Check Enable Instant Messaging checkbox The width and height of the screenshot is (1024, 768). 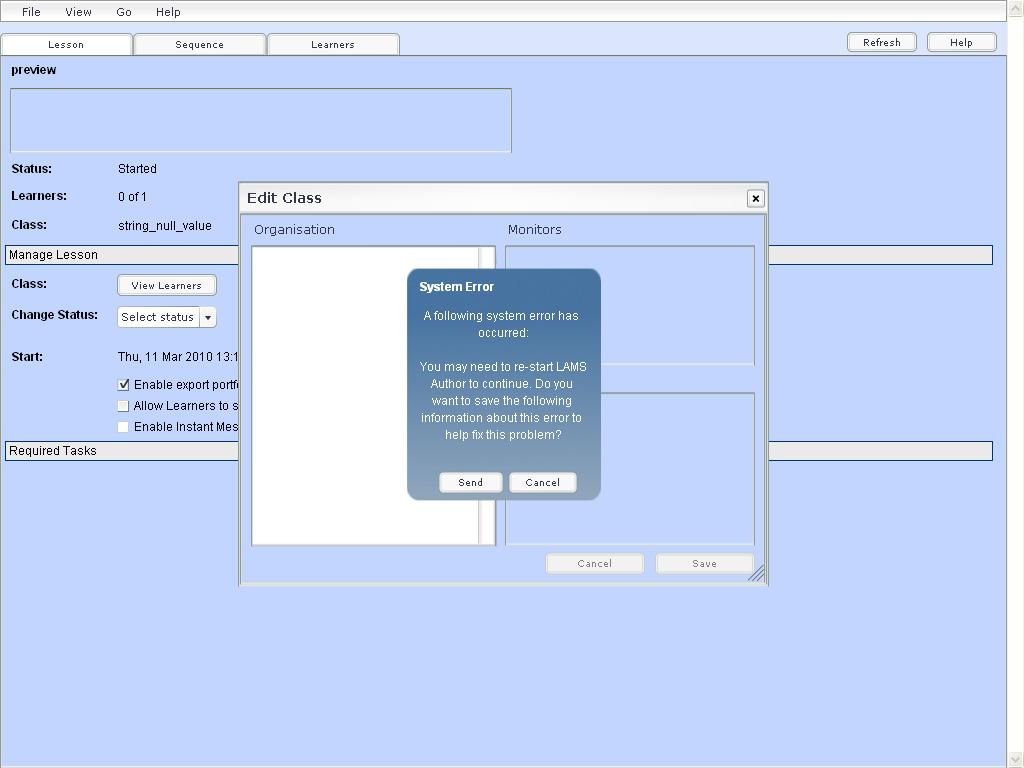tap(124, 426)
